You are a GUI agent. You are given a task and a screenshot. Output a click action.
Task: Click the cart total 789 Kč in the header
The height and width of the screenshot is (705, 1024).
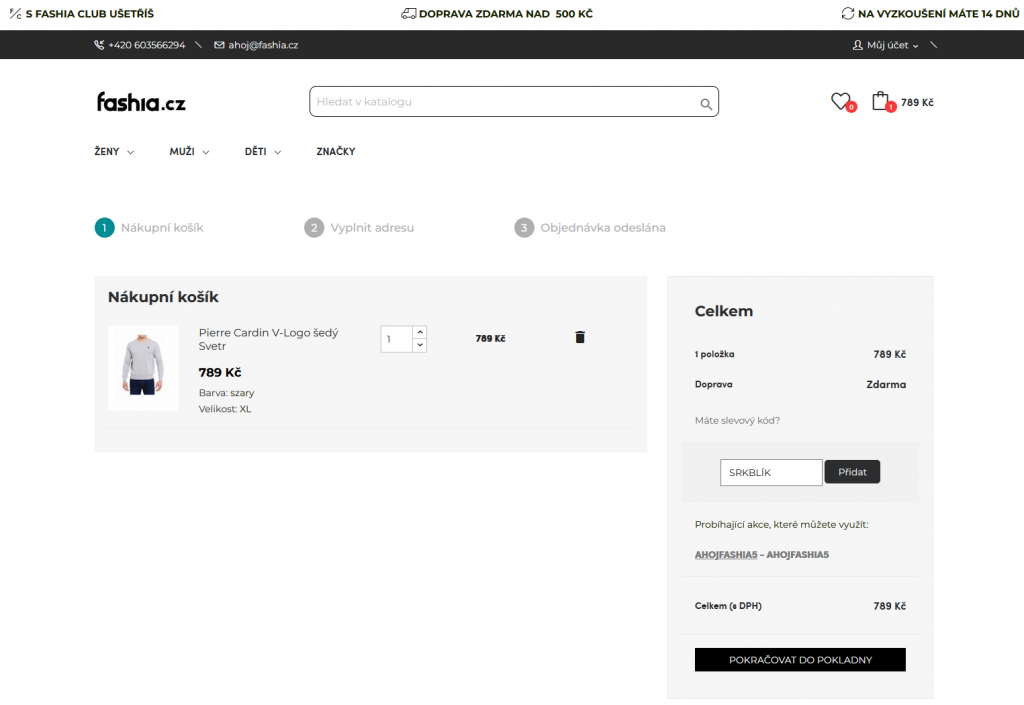[917, 102]
